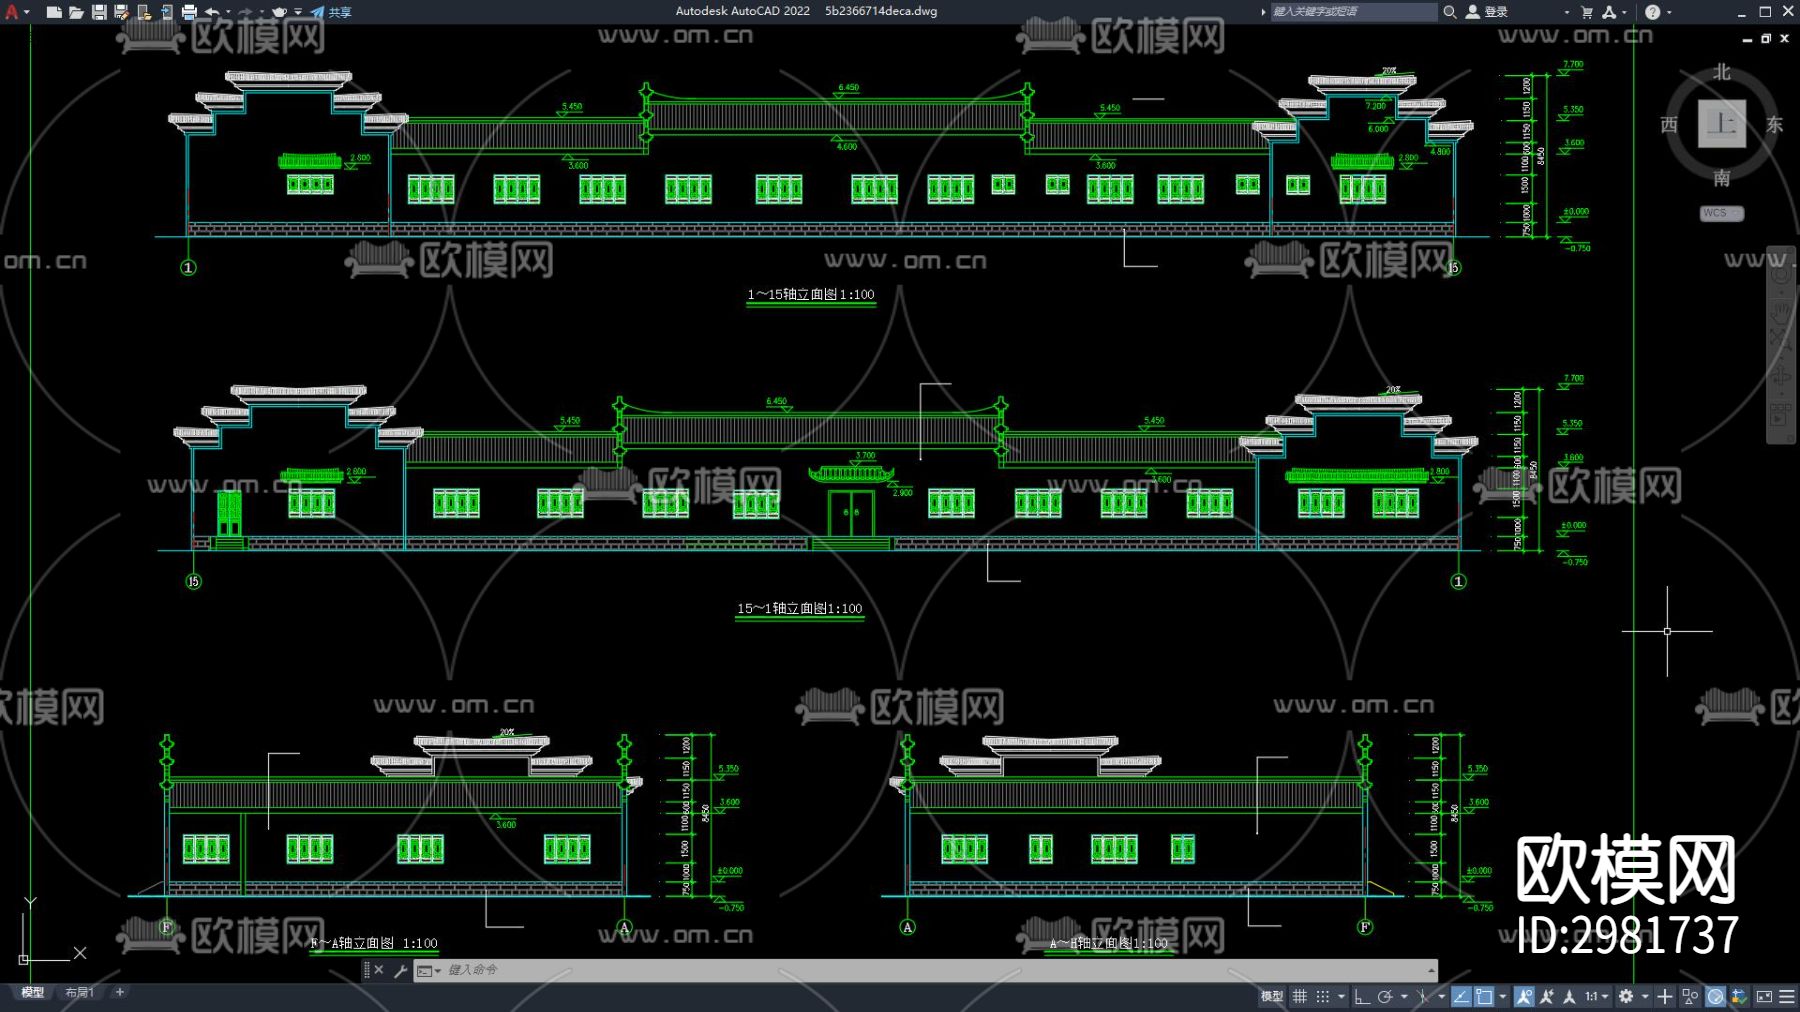The image size is (1800, 1012).
Task: Open the Autodesk online connect icon
Action: pos(1609,12)
